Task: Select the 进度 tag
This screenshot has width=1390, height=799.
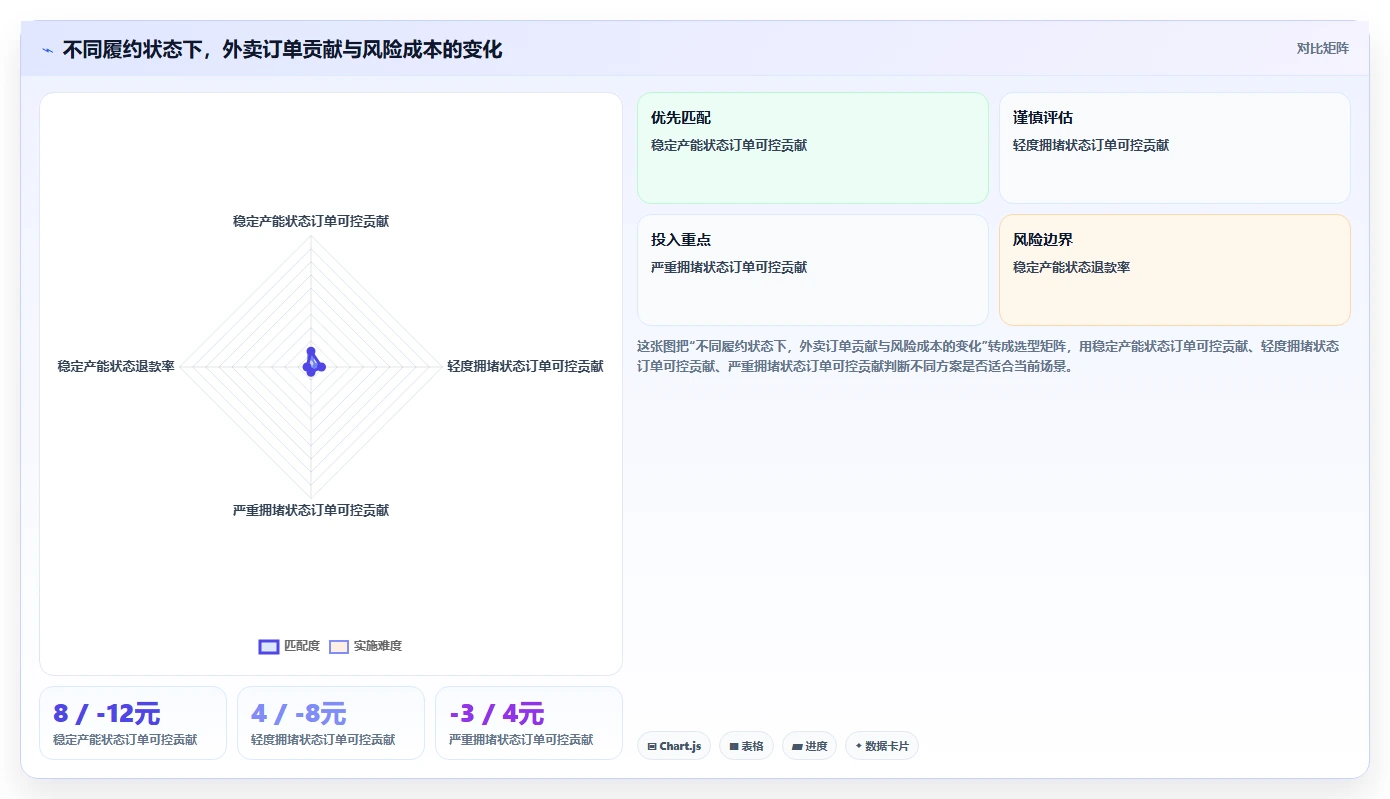Action: [x=809, y=746]
